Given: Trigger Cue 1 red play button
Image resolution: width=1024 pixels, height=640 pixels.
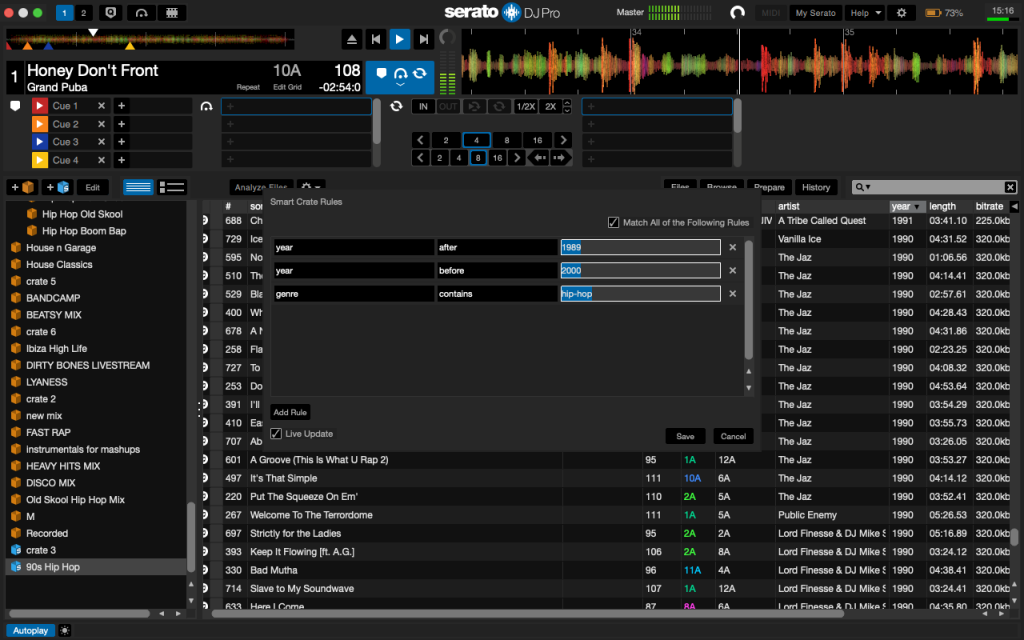Looking at the screenshot, I should pos(40,106).
